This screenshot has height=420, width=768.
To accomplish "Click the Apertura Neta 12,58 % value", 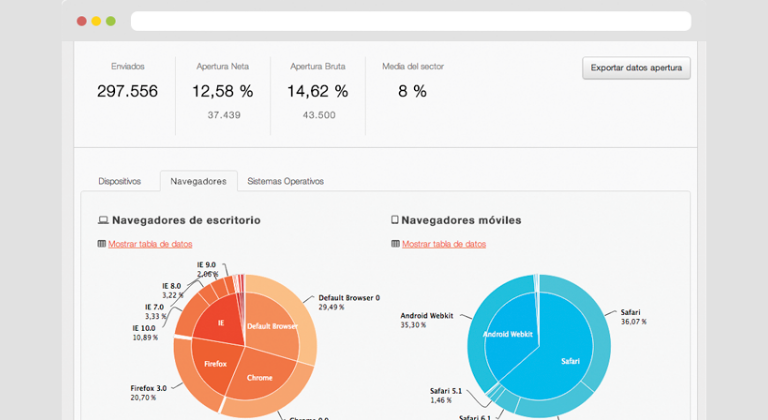I will tap(222, 91).
